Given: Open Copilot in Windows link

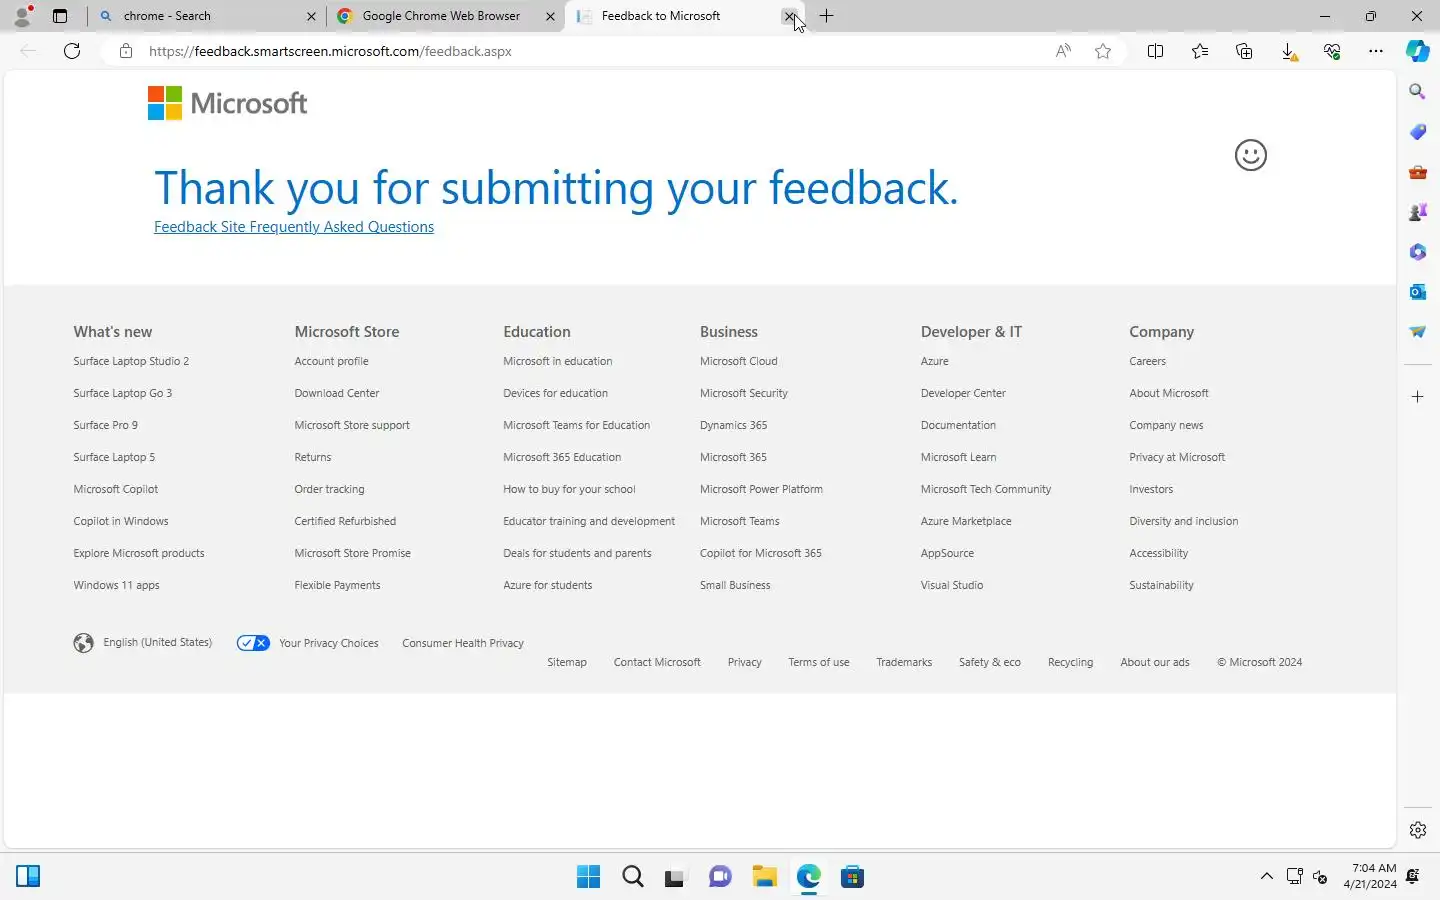Looking at the screenshot, I should click(121, 521).
